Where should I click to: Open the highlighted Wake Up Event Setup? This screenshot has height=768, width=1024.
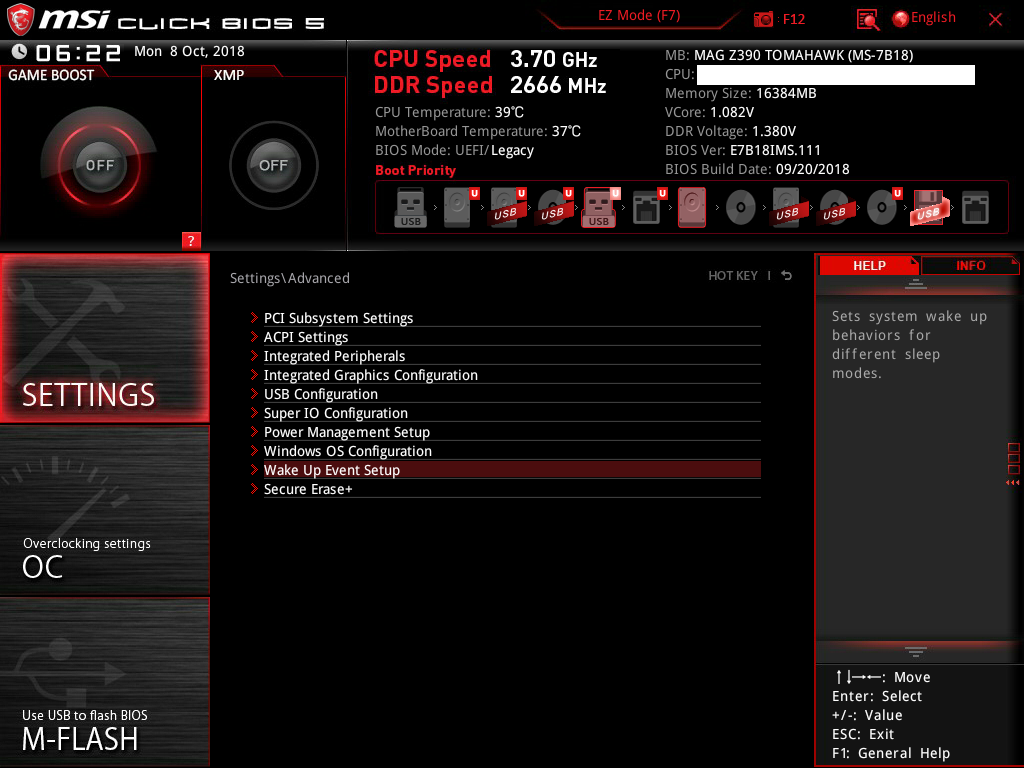(505, 470)
